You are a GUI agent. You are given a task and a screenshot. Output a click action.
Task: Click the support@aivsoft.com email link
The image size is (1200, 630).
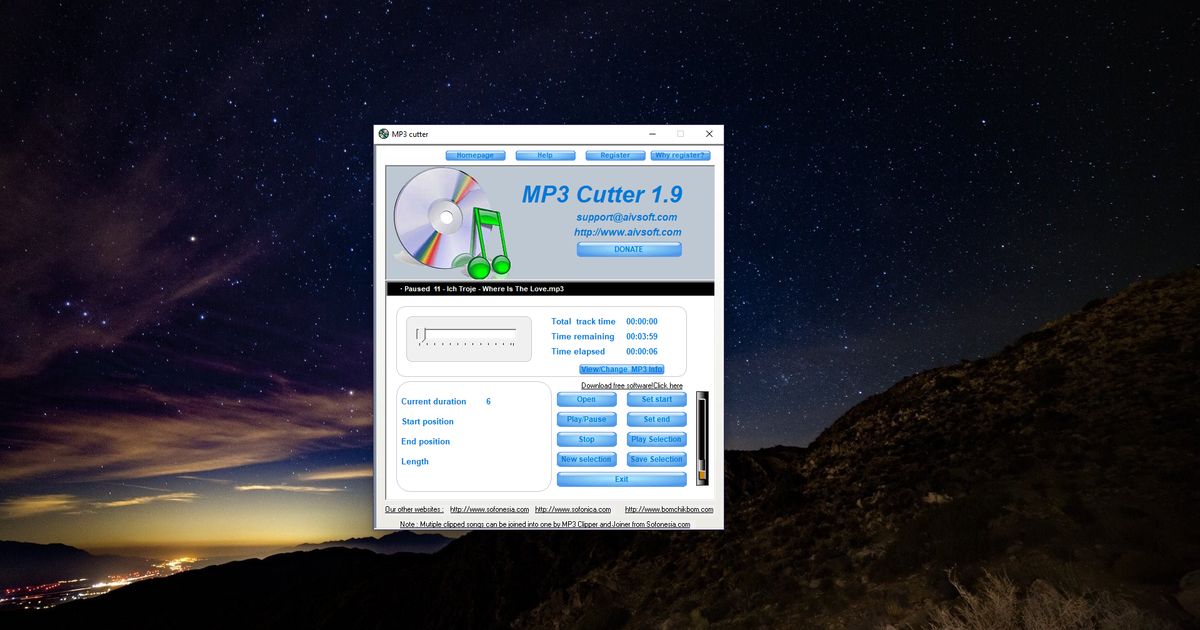click(x=627, y=217)
